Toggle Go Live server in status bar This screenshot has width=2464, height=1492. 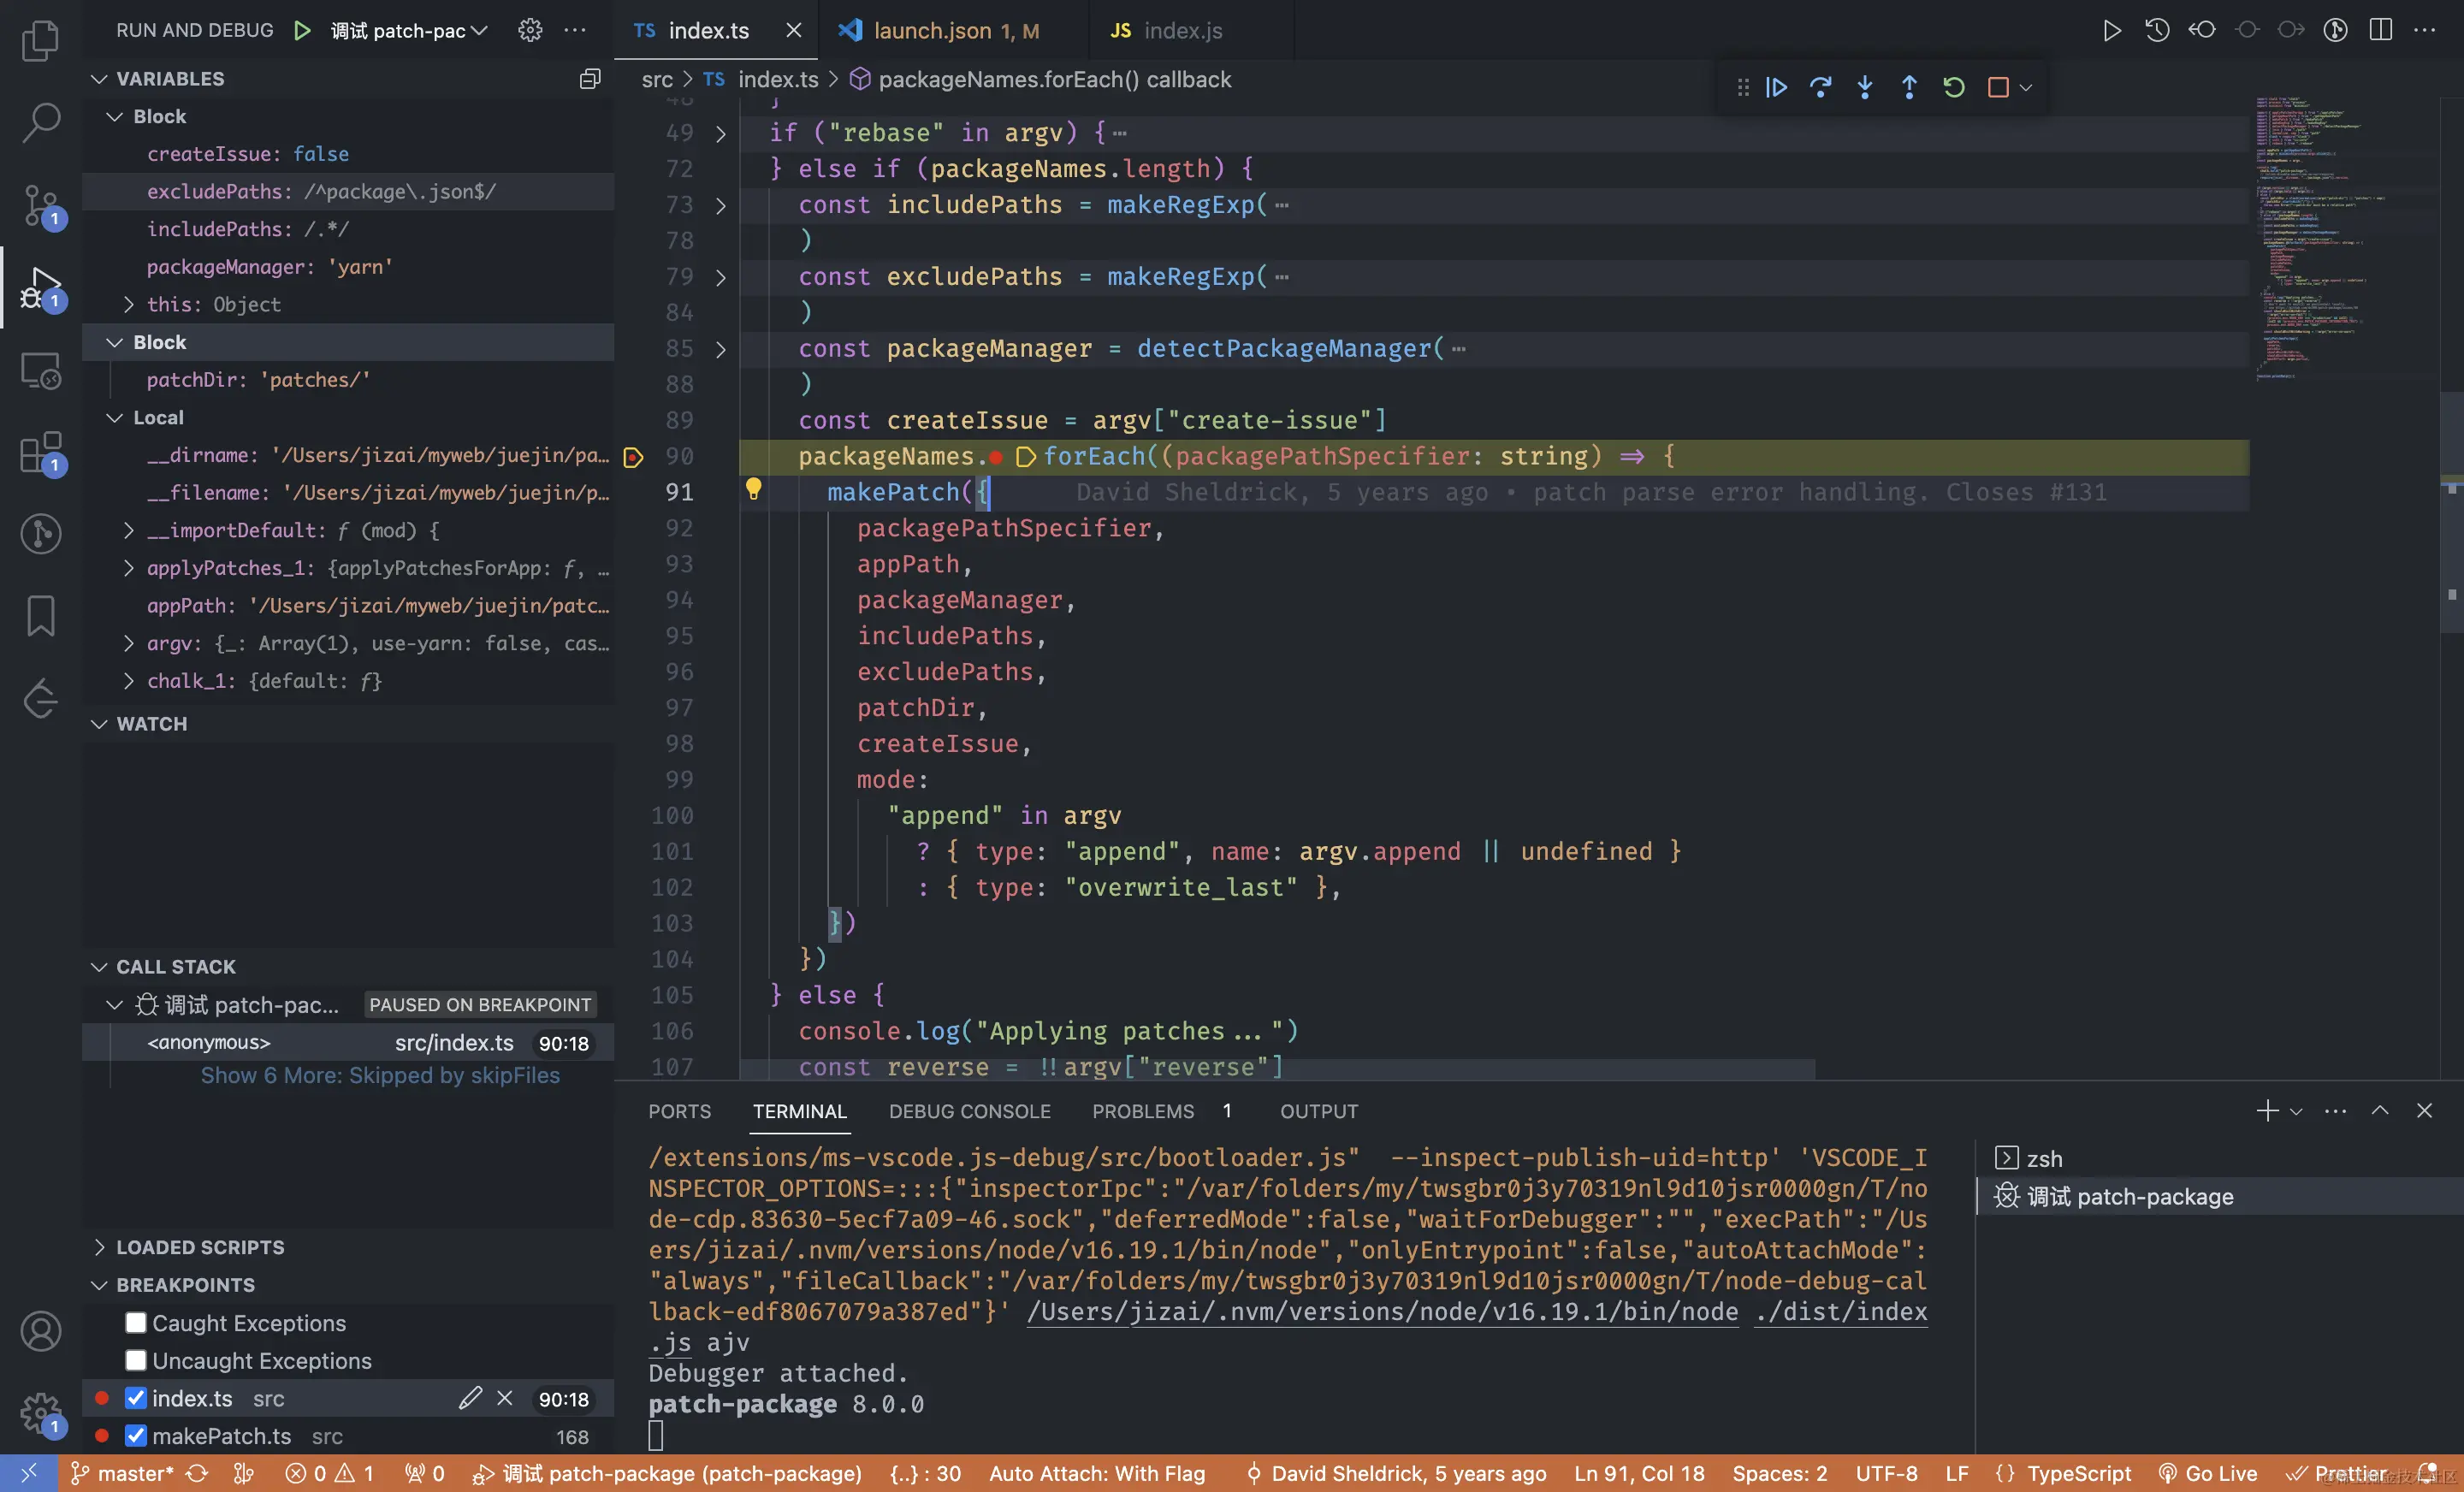coord(2208,1473)
